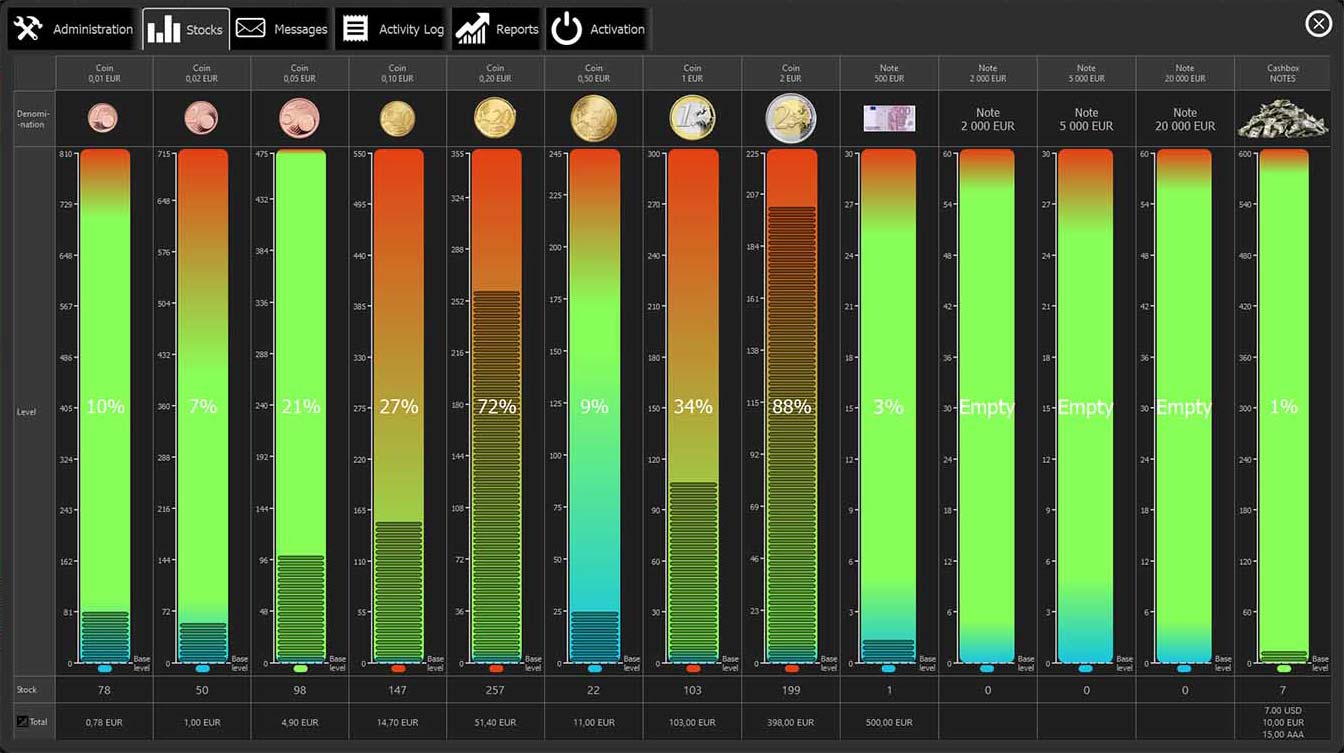Click base level marker under 0,01 EUR bar
Screen dimensions: 1344x753
(104, 668)
